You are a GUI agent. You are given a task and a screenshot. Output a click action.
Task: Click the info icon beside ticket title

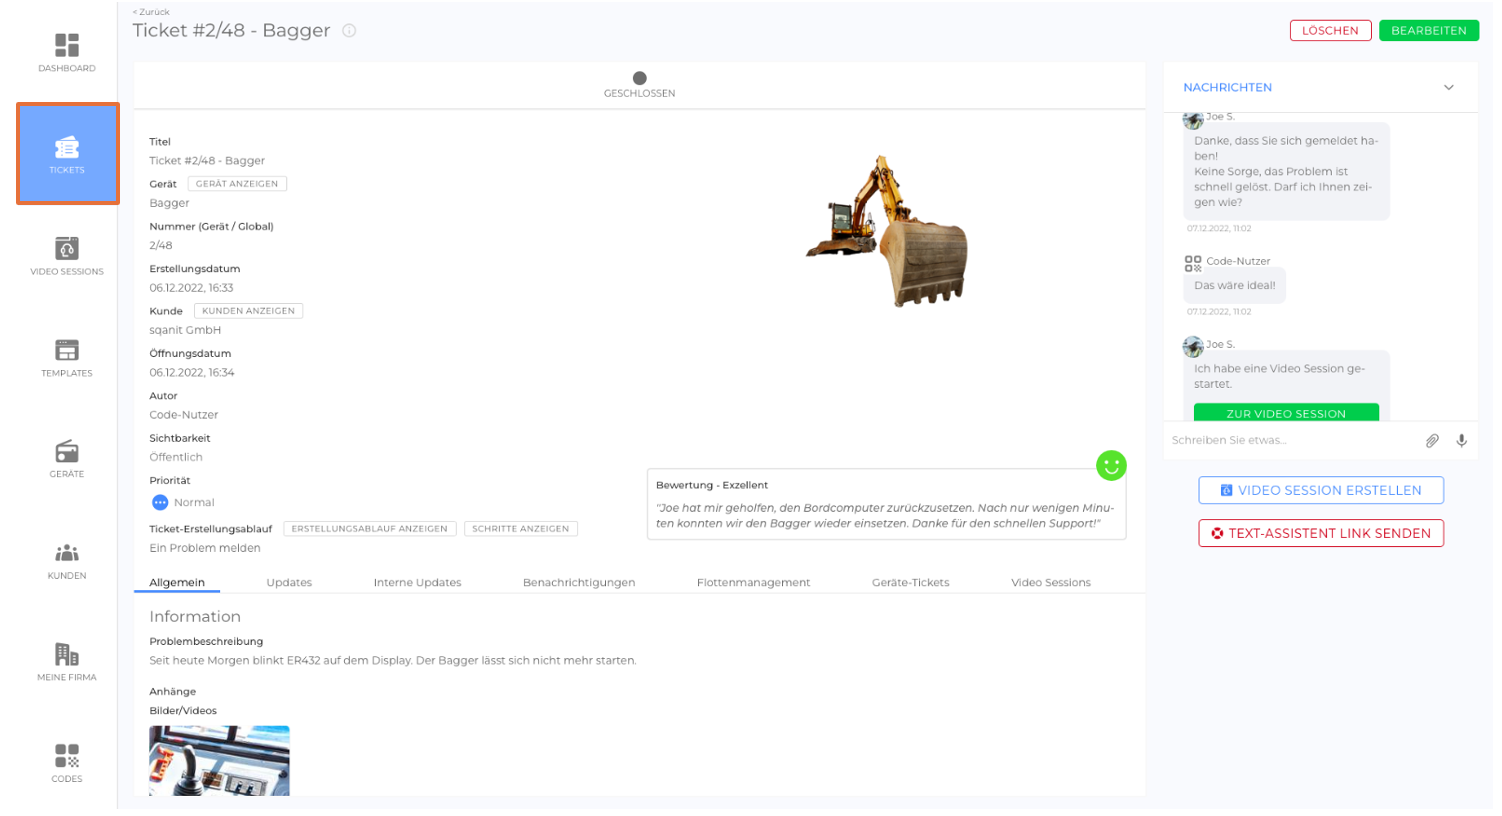(349, 31)
